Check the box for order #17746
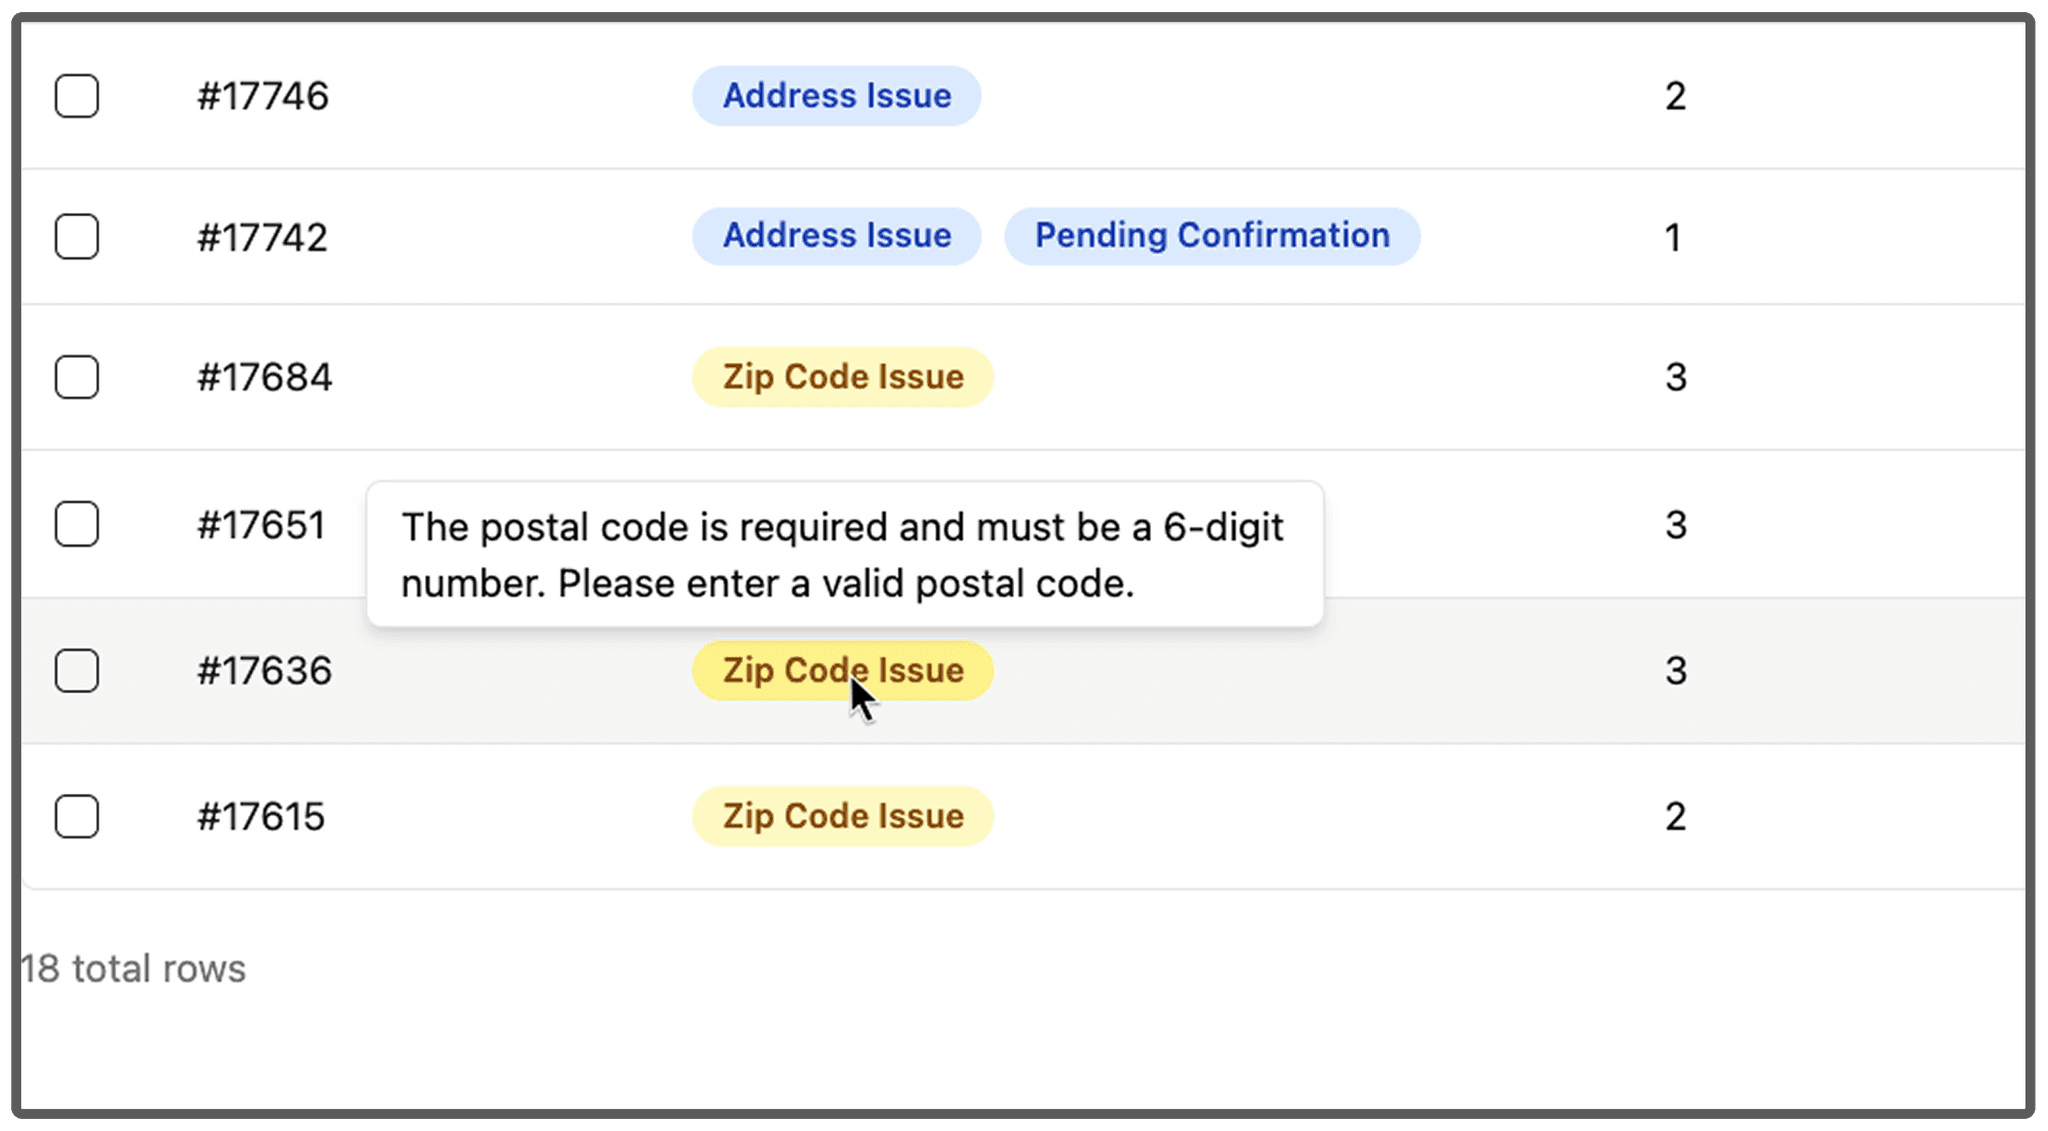2048x1131 pixels. (x=77, y=96)
